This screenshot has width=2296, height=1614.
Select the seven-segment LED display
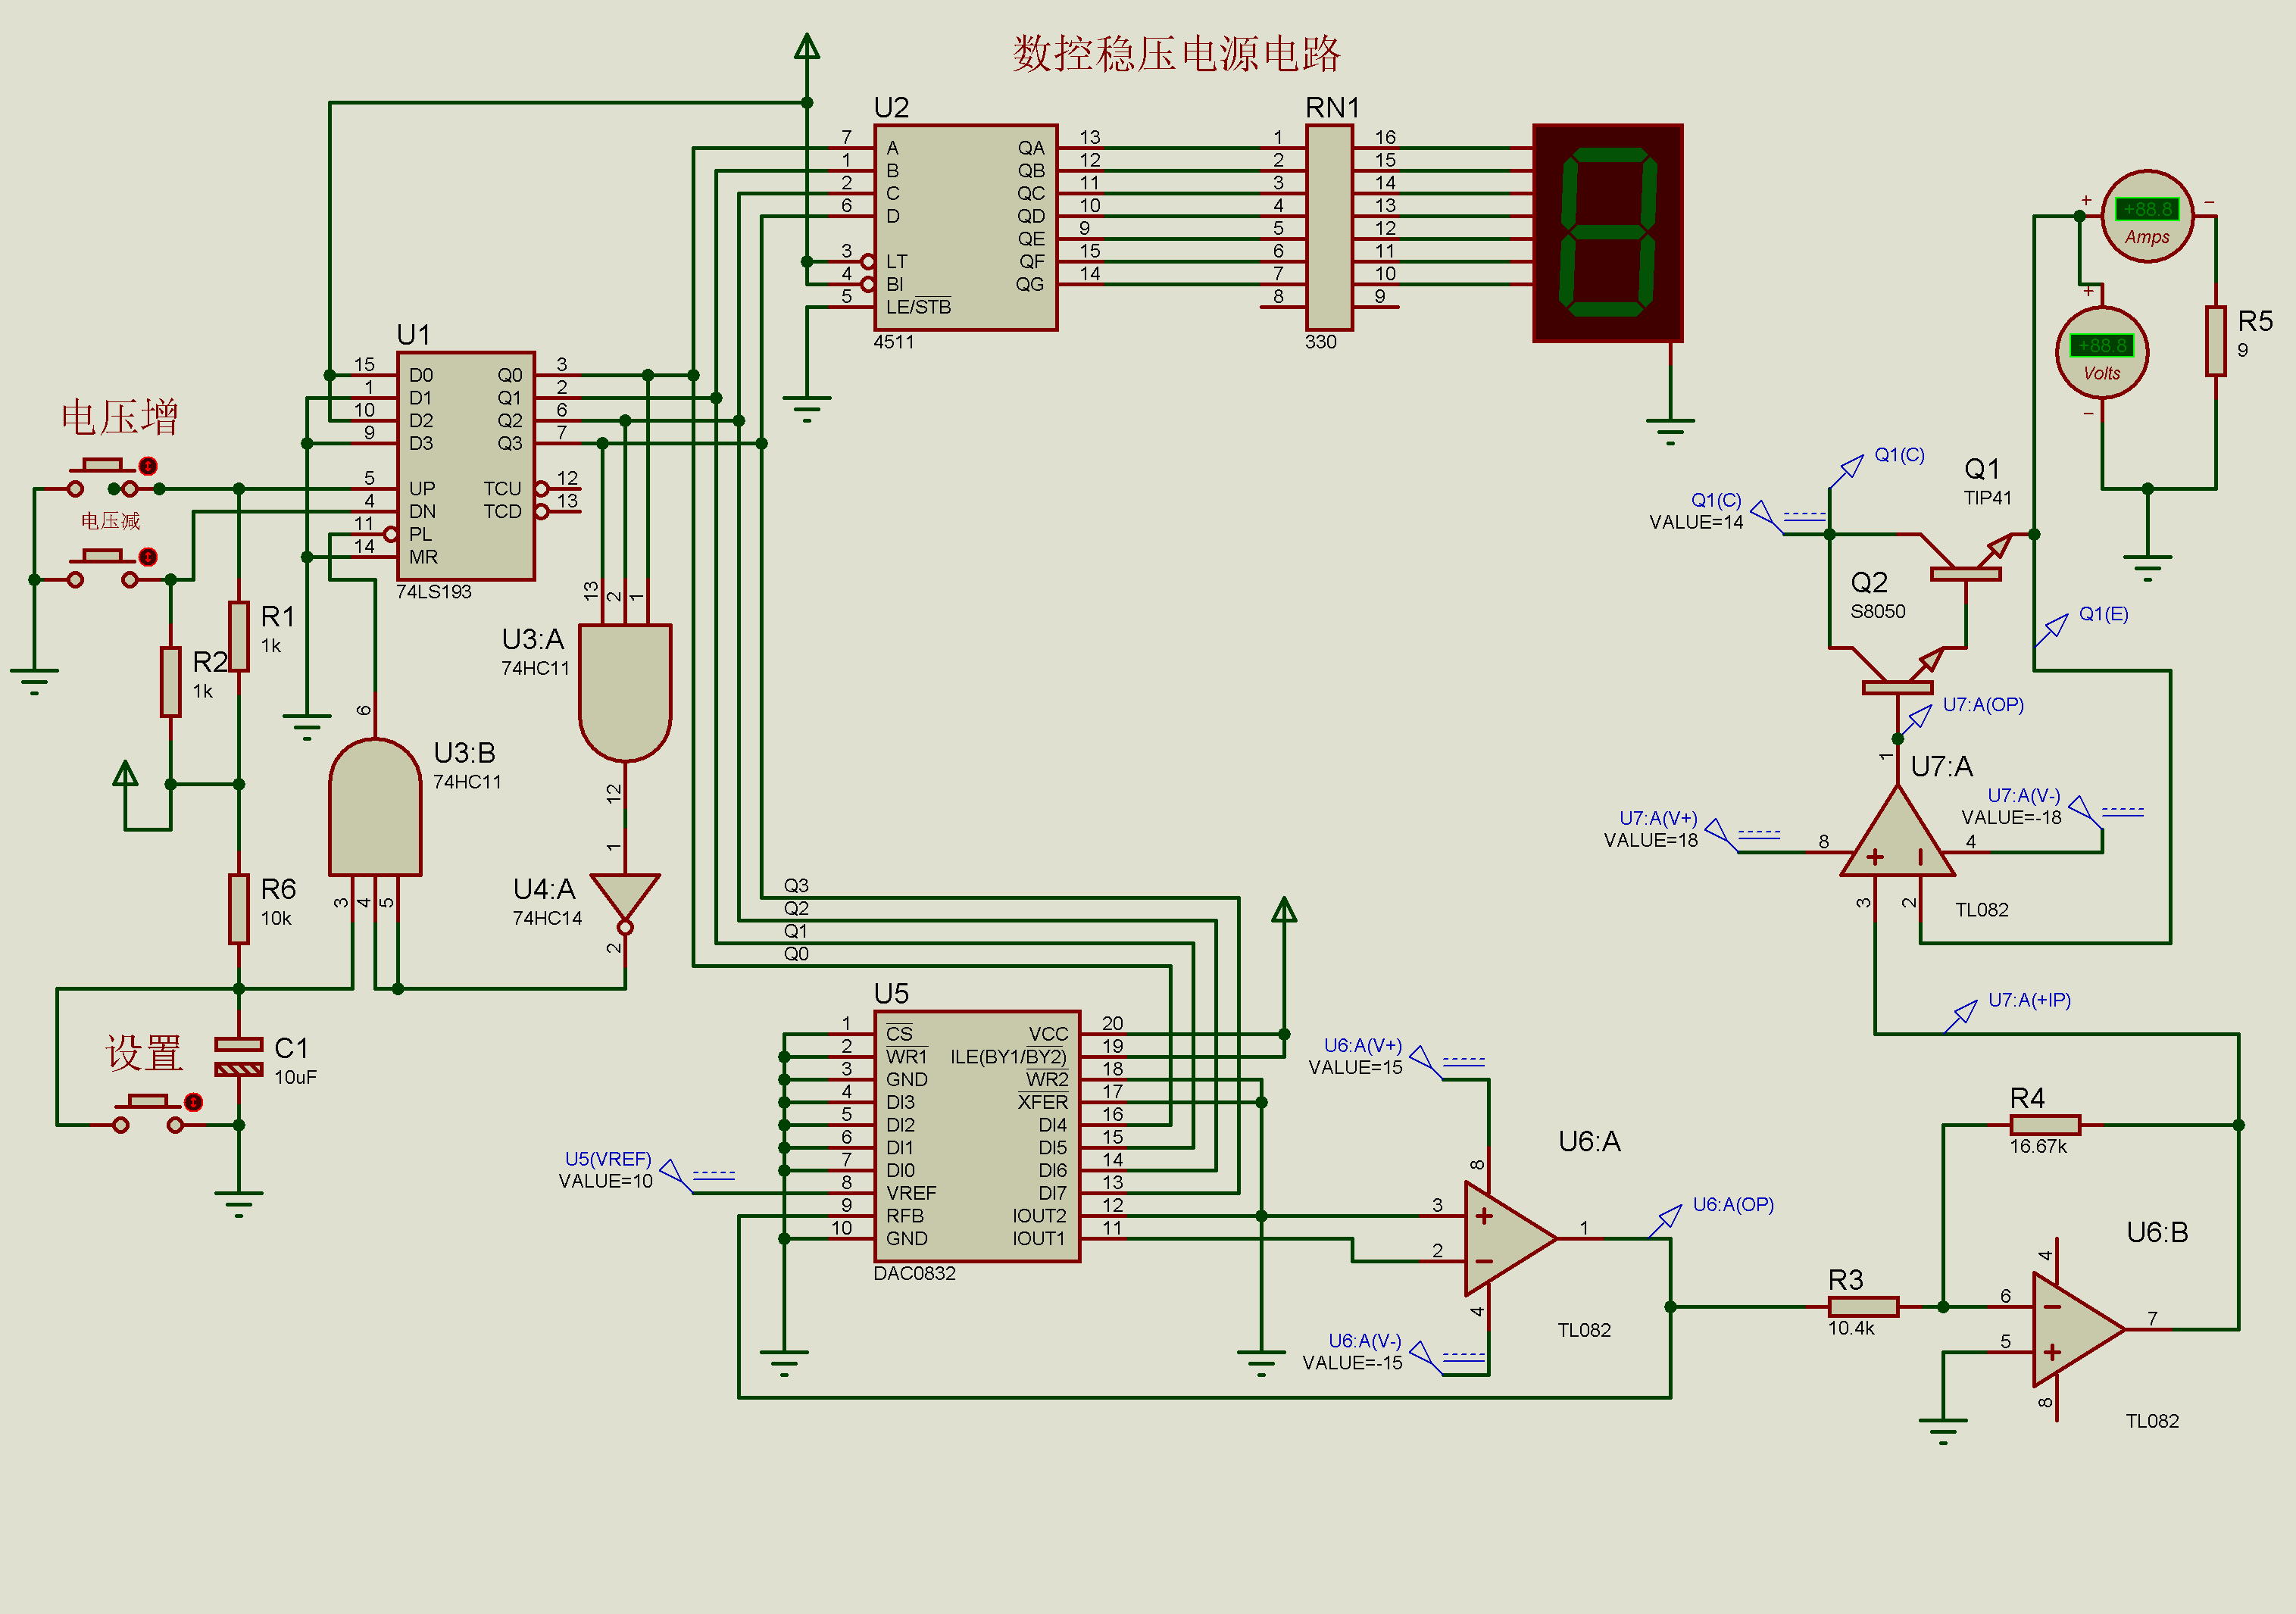coord(1608,233)
